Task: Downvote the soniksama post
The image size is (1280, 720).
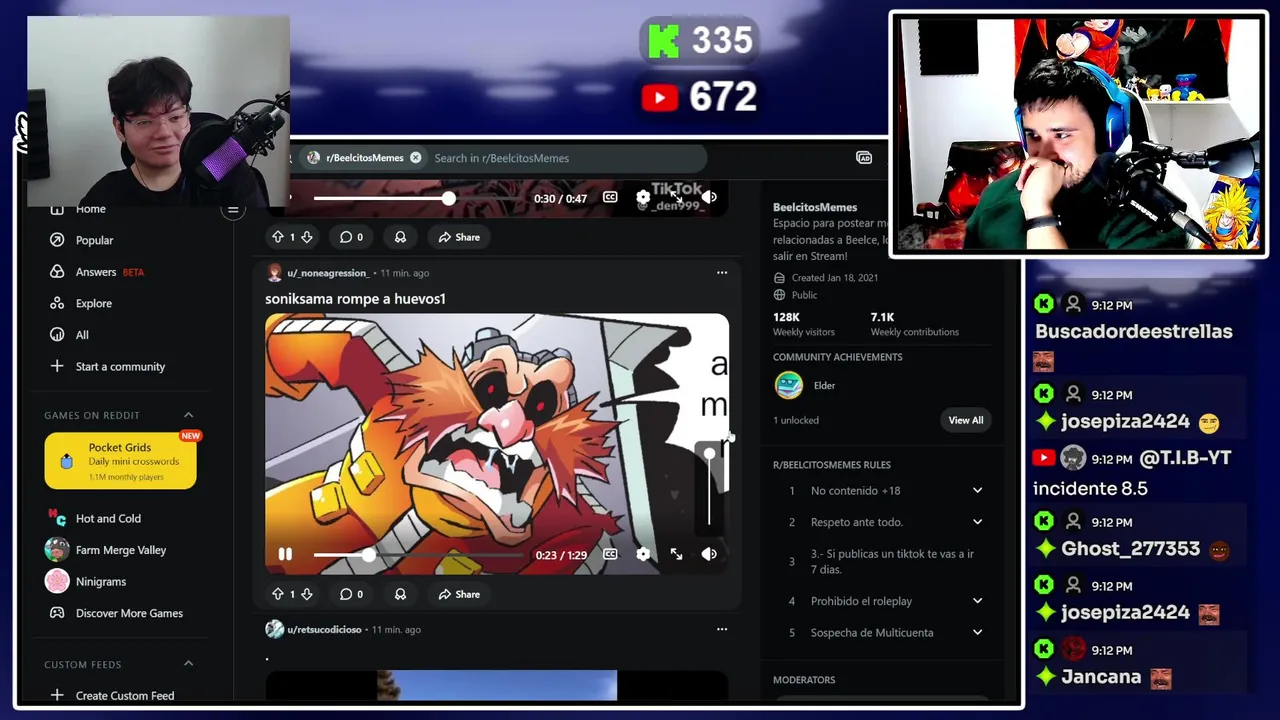Action: point(307,594)
